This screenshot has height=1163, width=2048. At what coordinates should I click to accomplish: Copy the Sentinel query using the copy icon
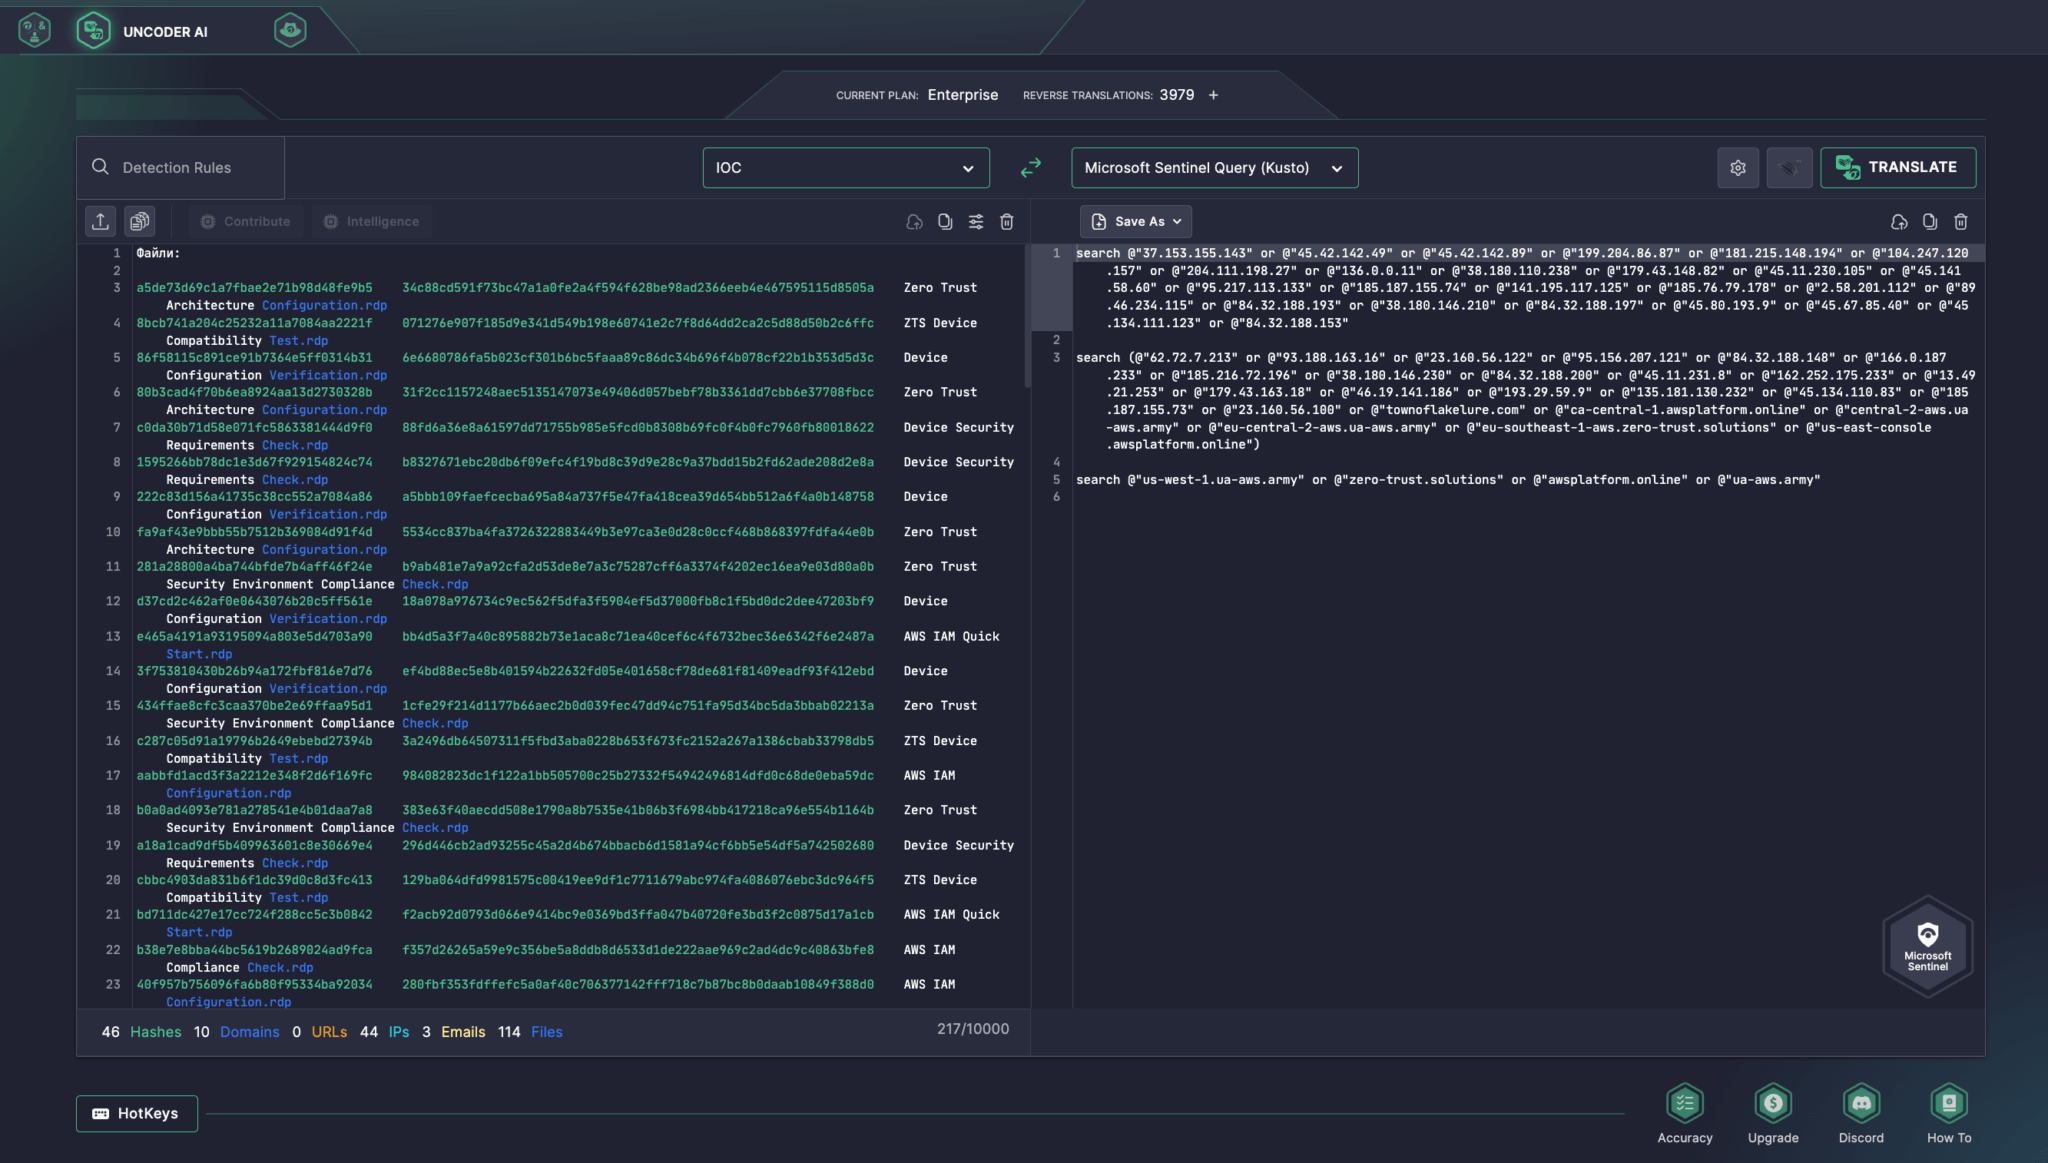click(1928, 221)
